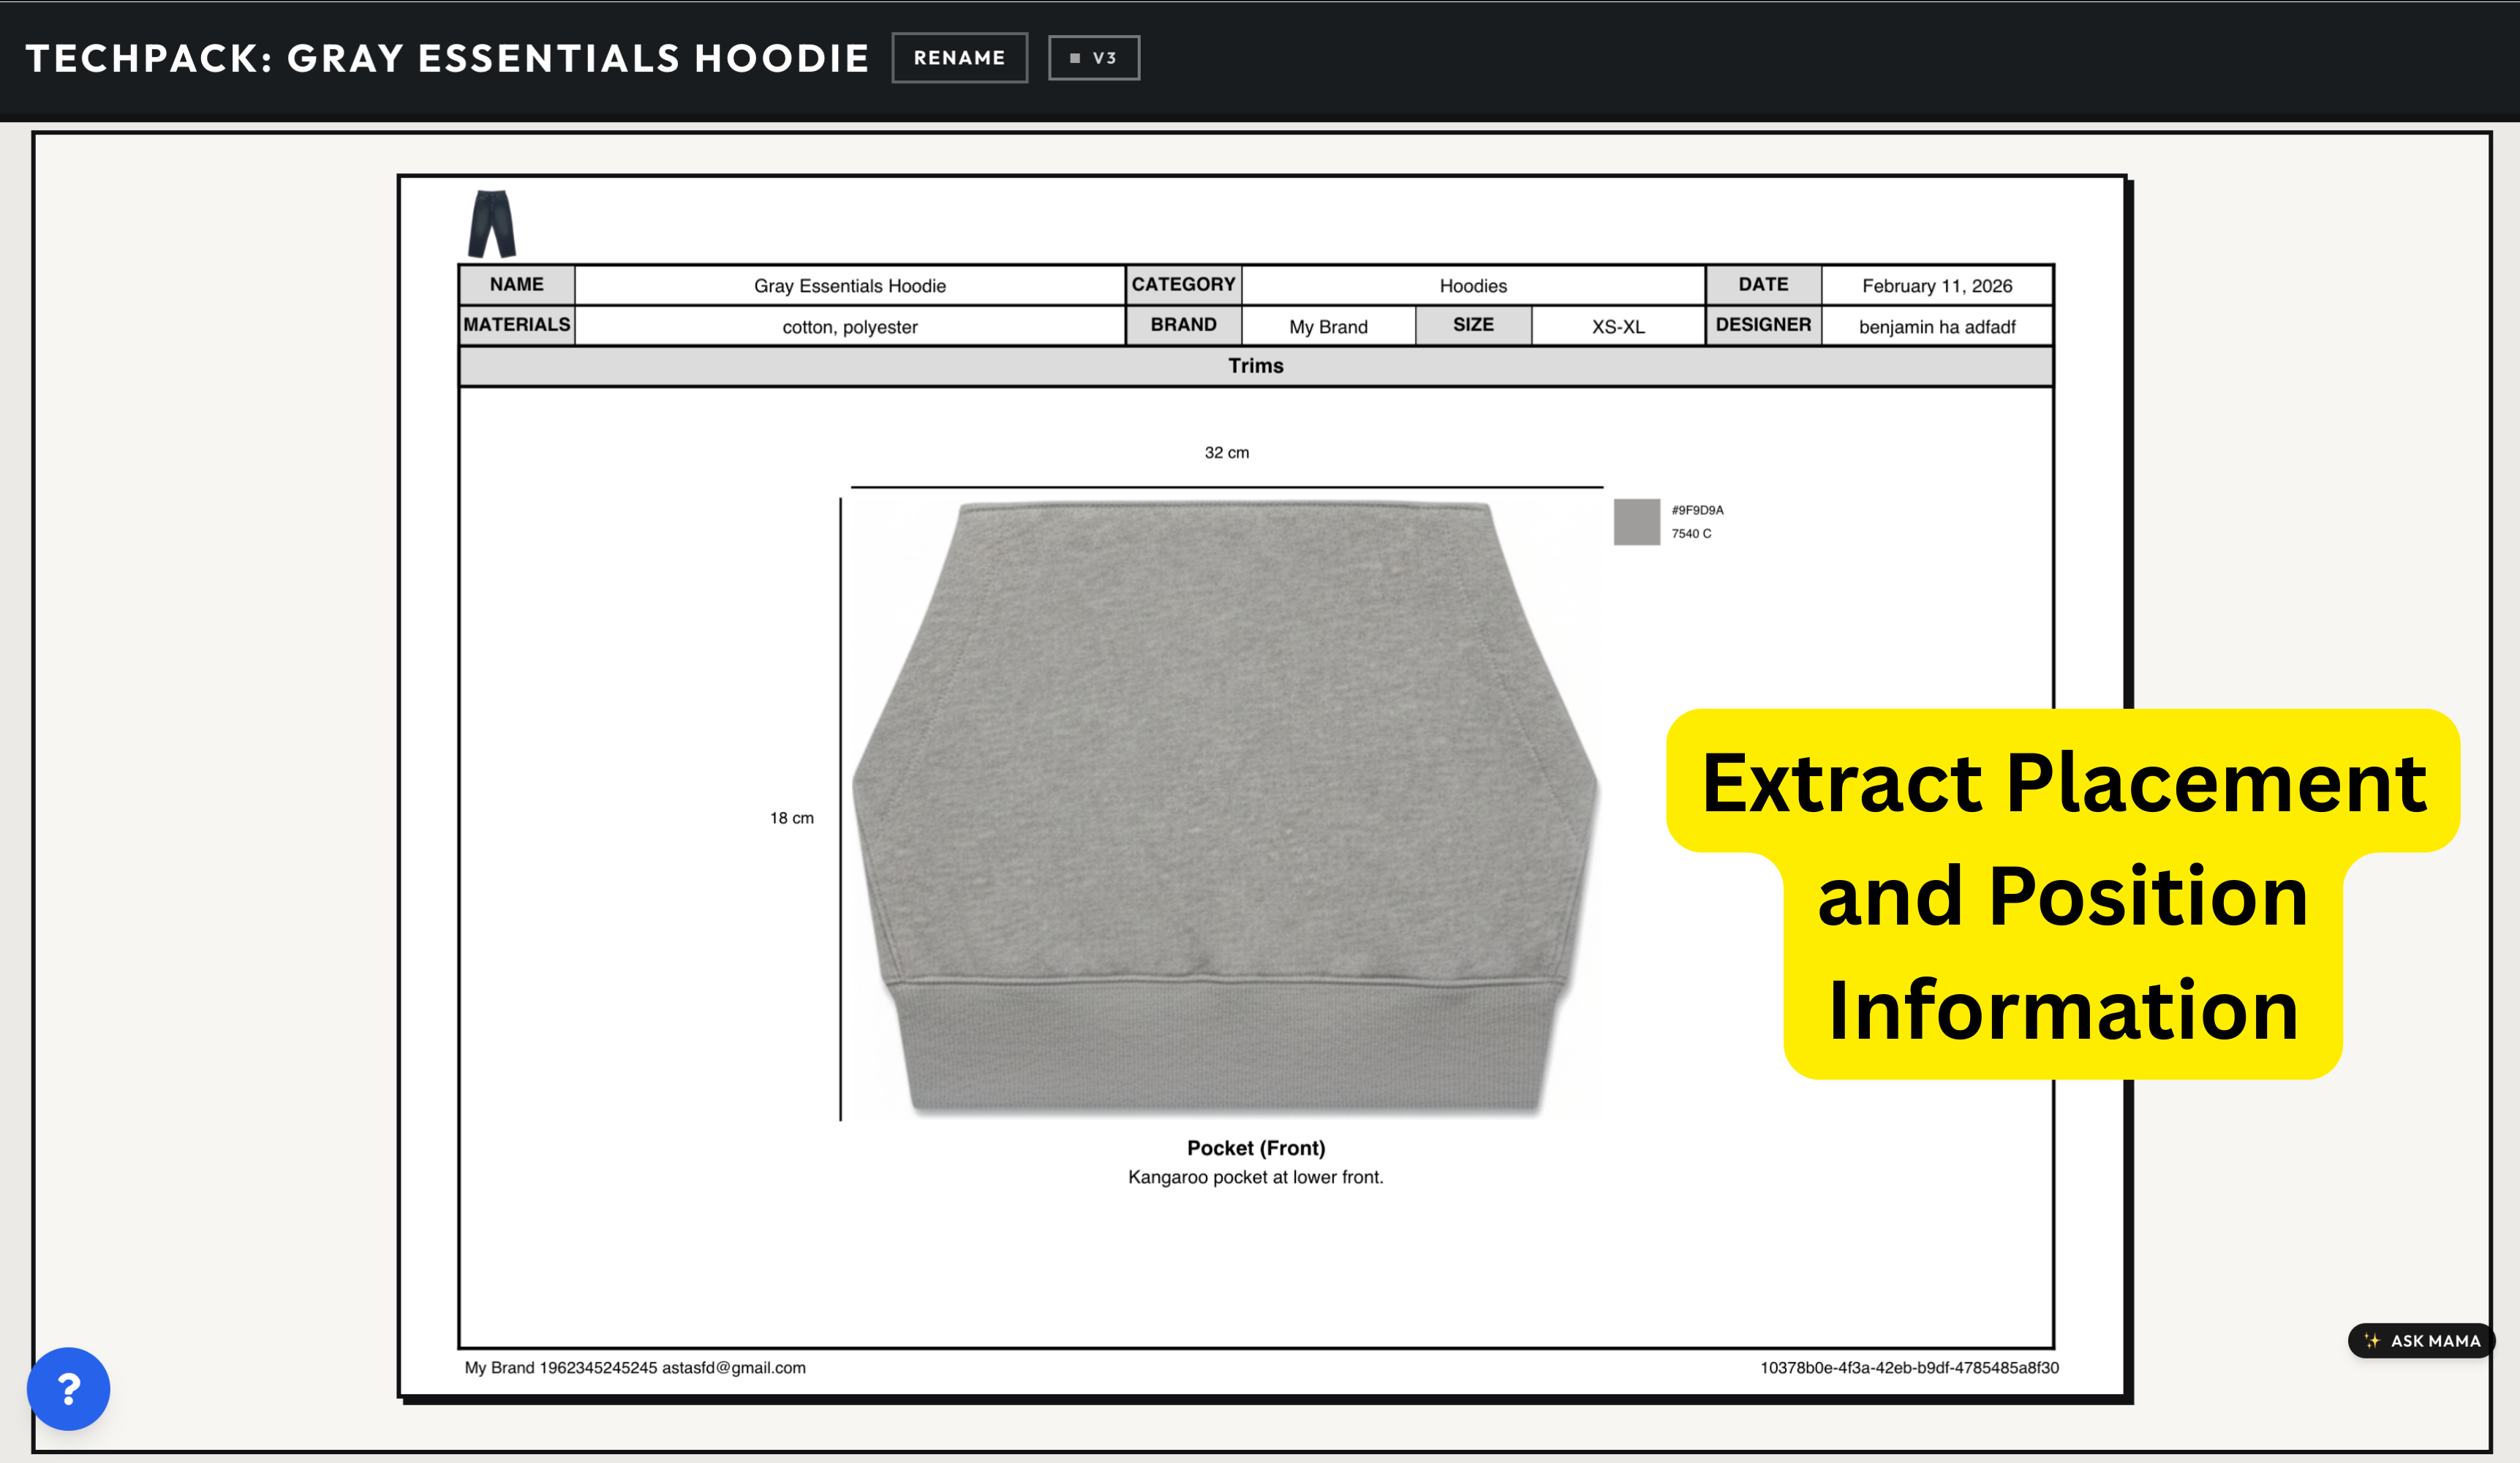Image resolution: width=2520 pixels, height=1463 pixels.
Task: Click the blue help question mark icon
Action: point(68,1388)
